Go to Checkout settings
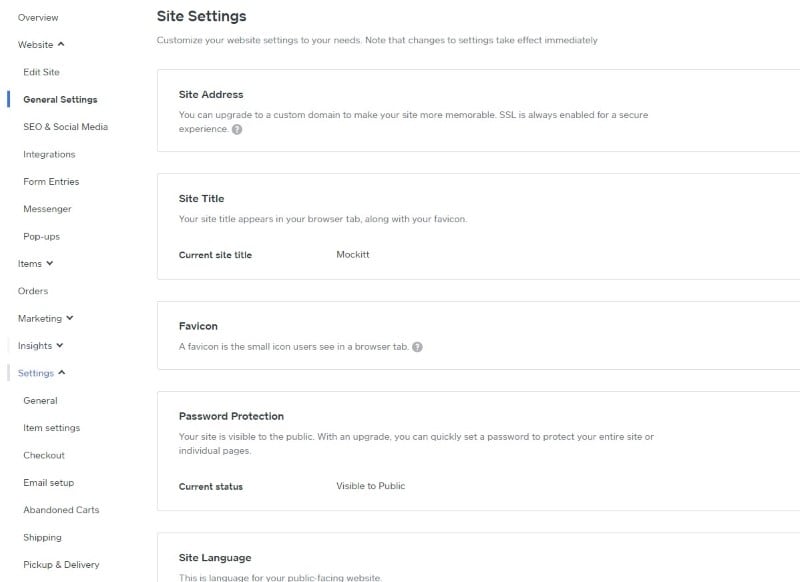 44,455
